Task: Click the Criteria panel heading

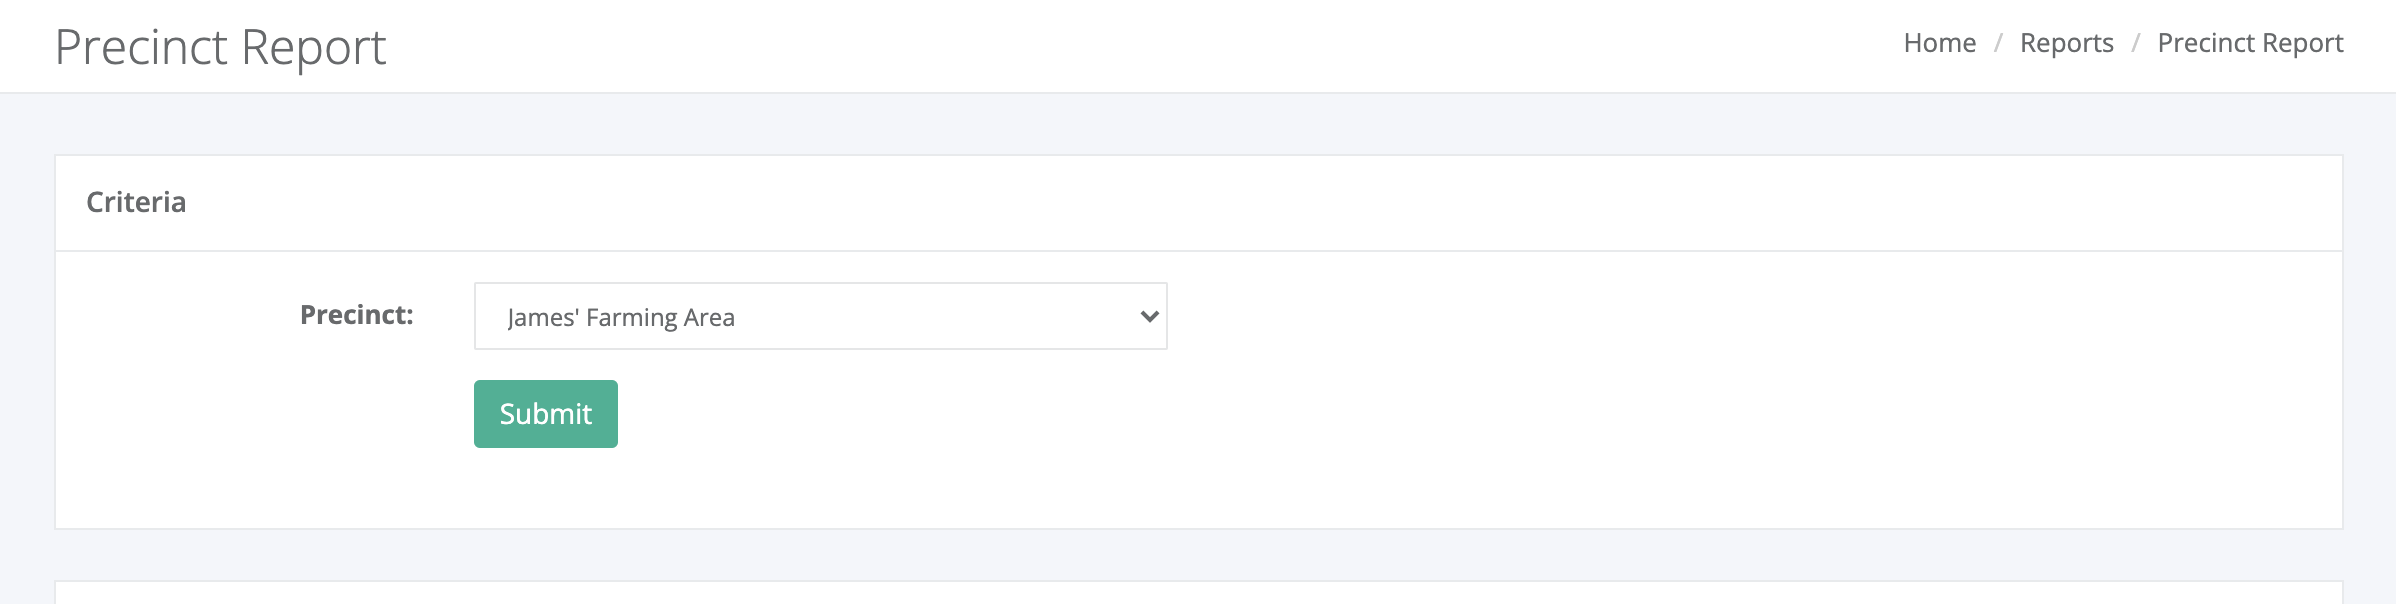Action: pyautogui.click(x=136, y=202)
